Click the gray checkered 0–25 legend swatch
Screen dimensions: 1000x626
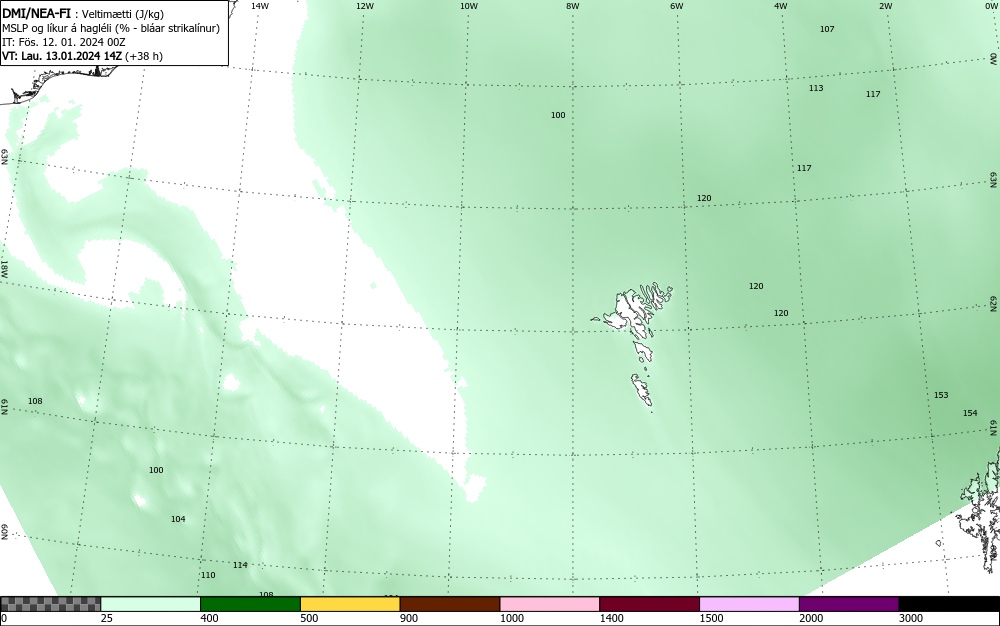[x=50, y=604]
